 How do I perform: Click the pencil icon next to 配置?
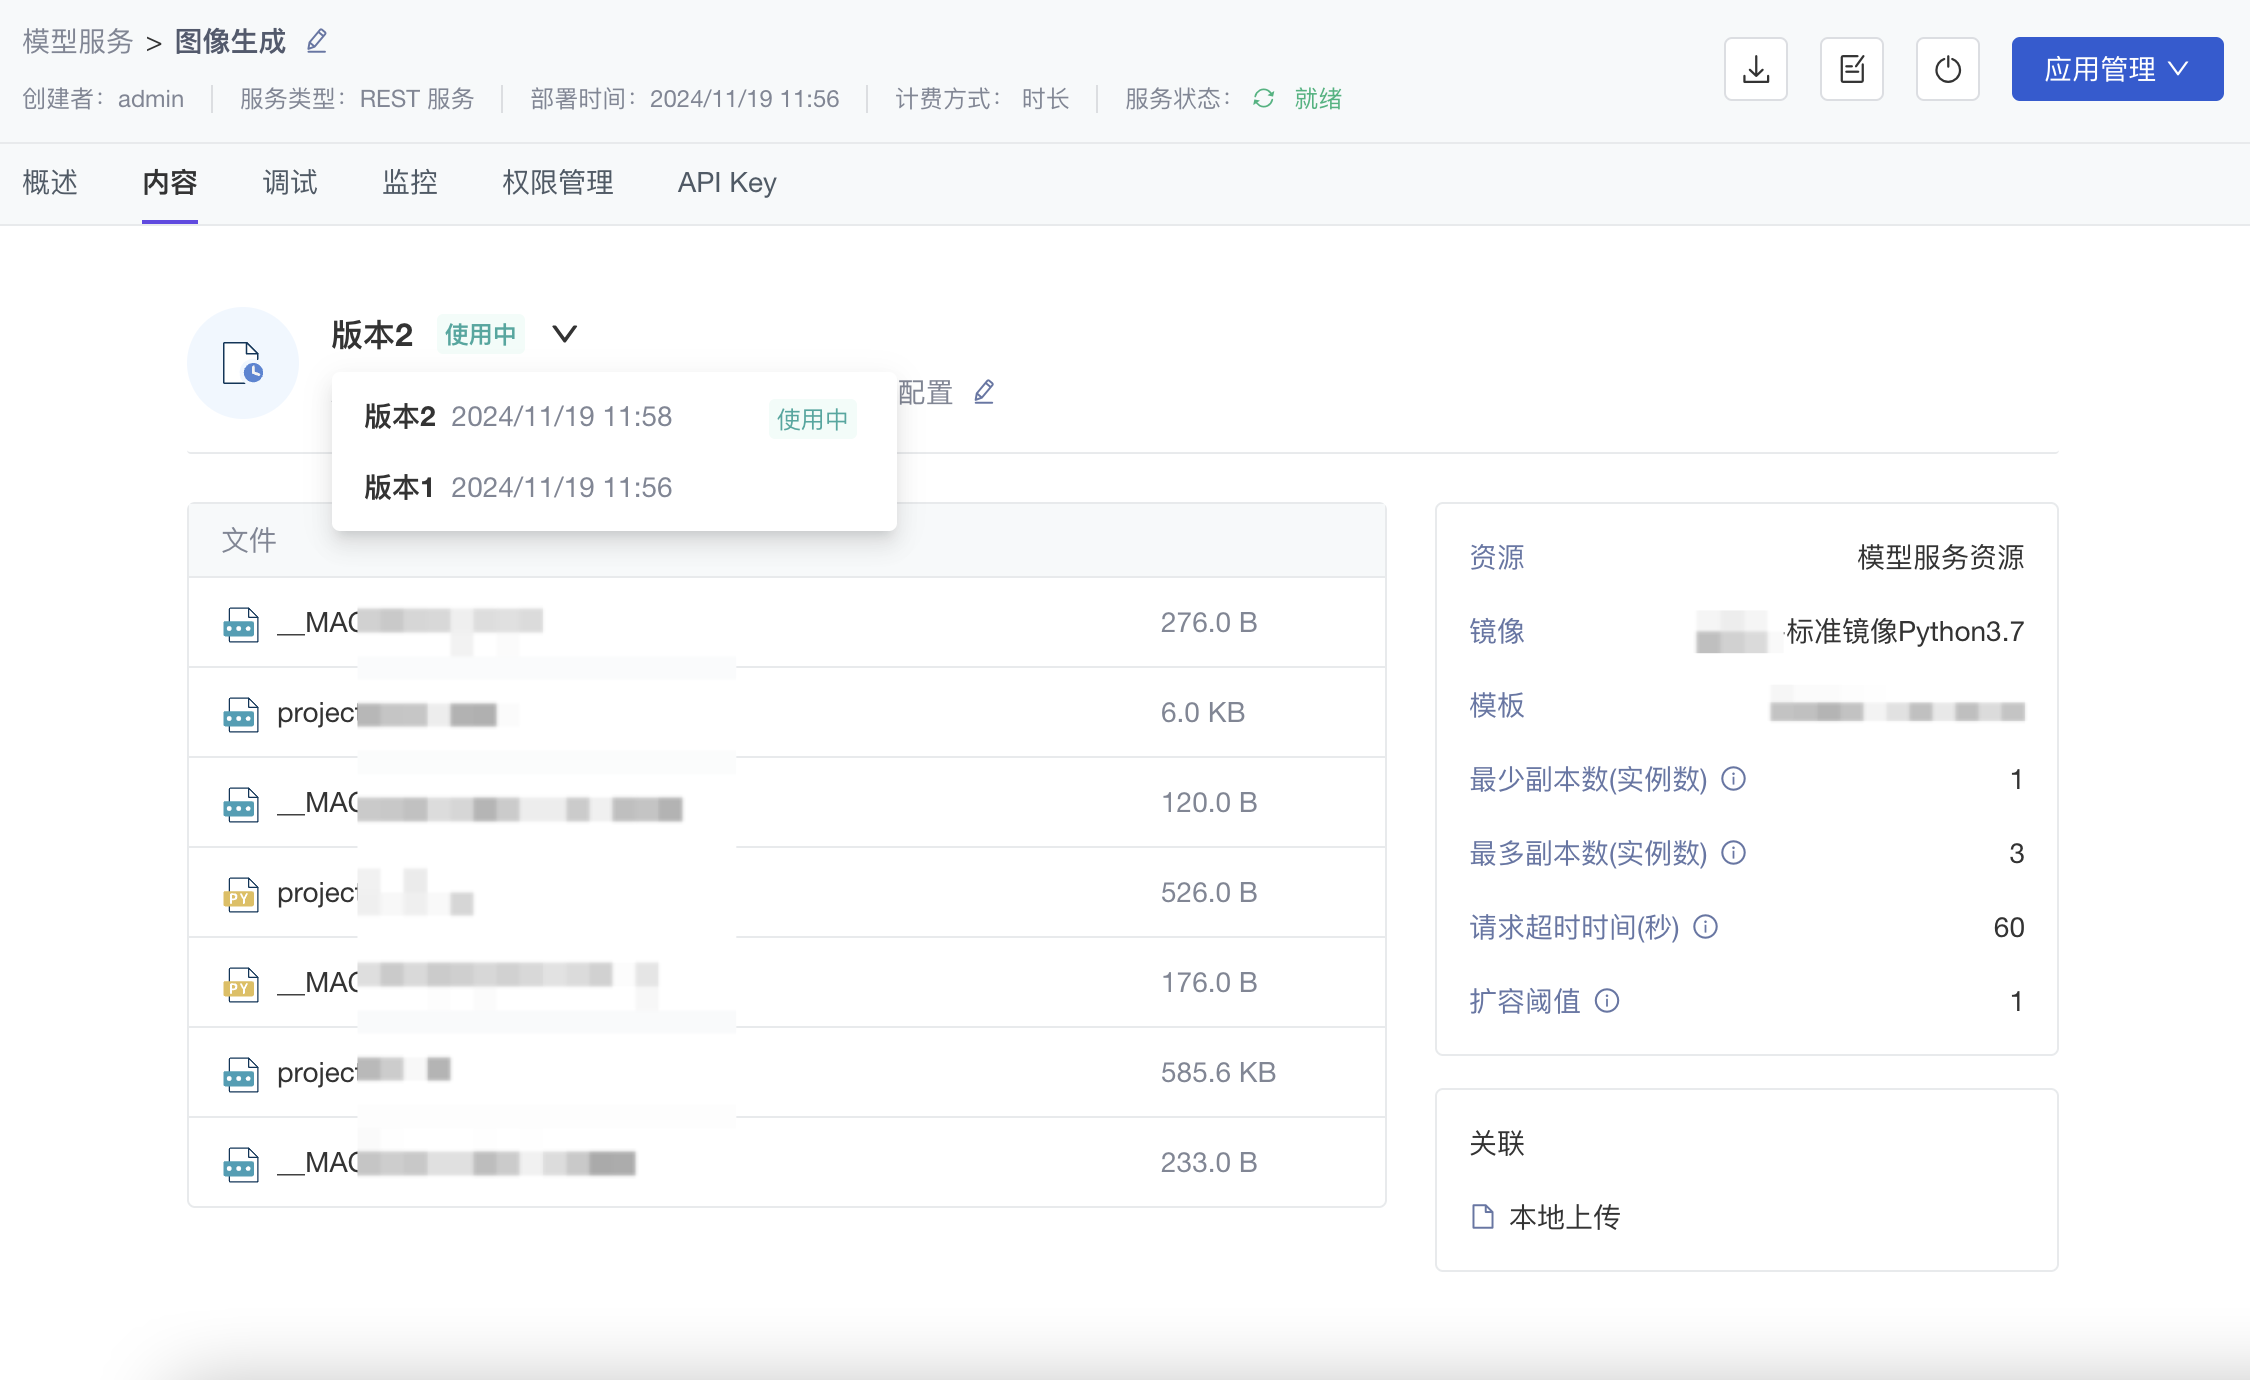click(x=984, y=392)
